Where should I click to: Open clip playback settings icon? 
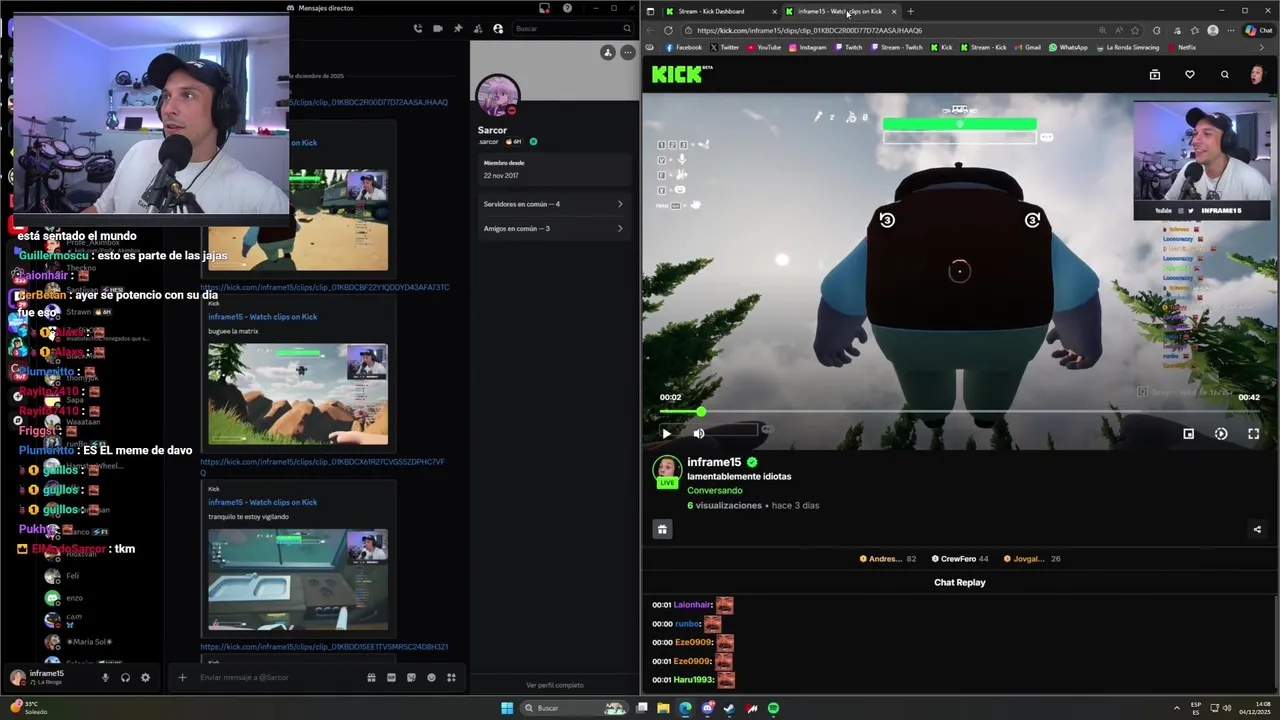tap(1221, 434)
